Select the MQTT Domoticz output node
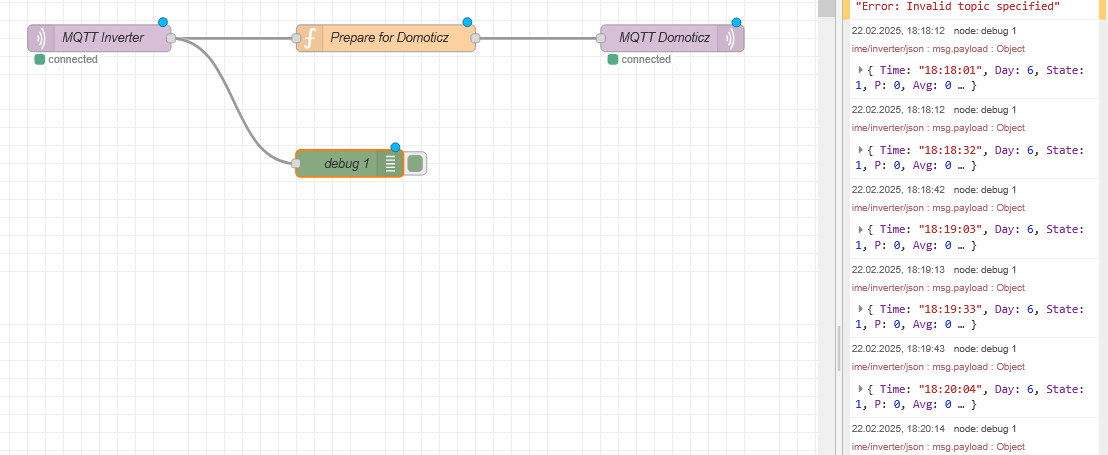Image resolution: width=1108 pixels, height=455 pixels. point(672,38)
